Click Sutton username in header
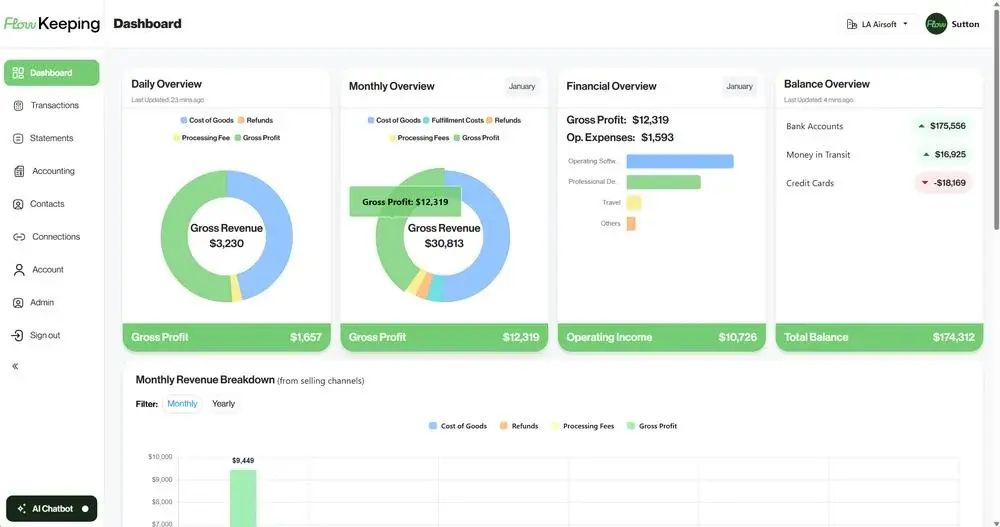Viewport: 1000px width, 527px height. click(x=965, y=24)
